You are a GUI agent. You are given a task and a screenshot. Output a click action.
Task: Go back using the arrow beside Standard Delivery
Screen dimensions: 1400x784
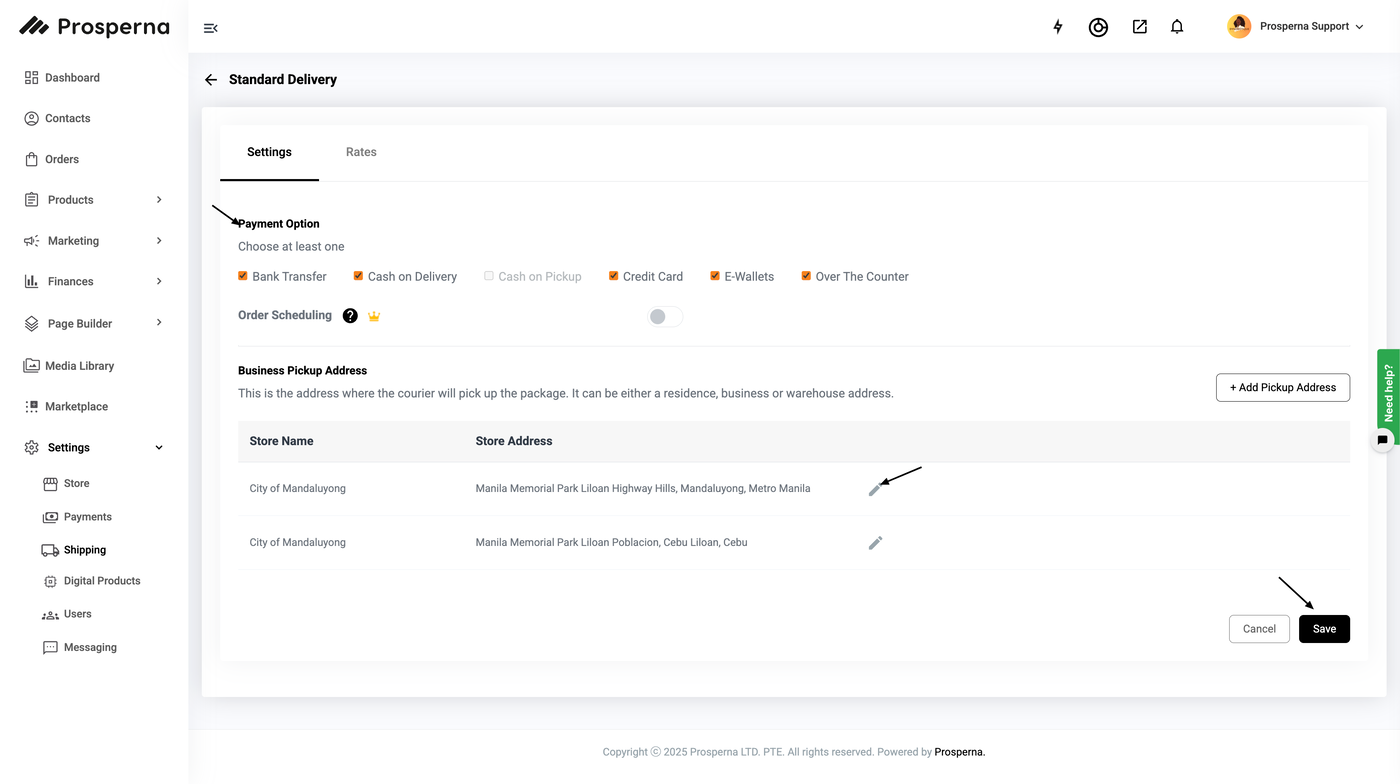pyautogui.click(x=211, y=80)
